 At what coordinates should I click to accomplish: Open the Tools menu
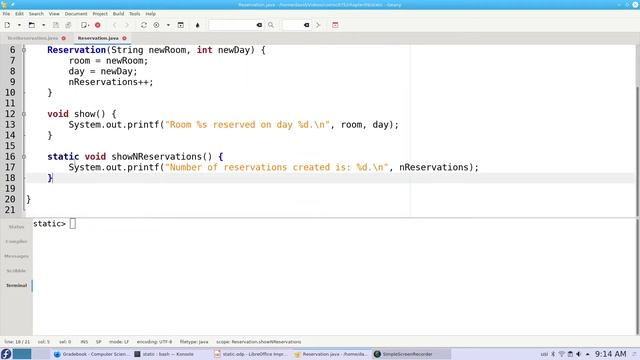coord(135,14)
